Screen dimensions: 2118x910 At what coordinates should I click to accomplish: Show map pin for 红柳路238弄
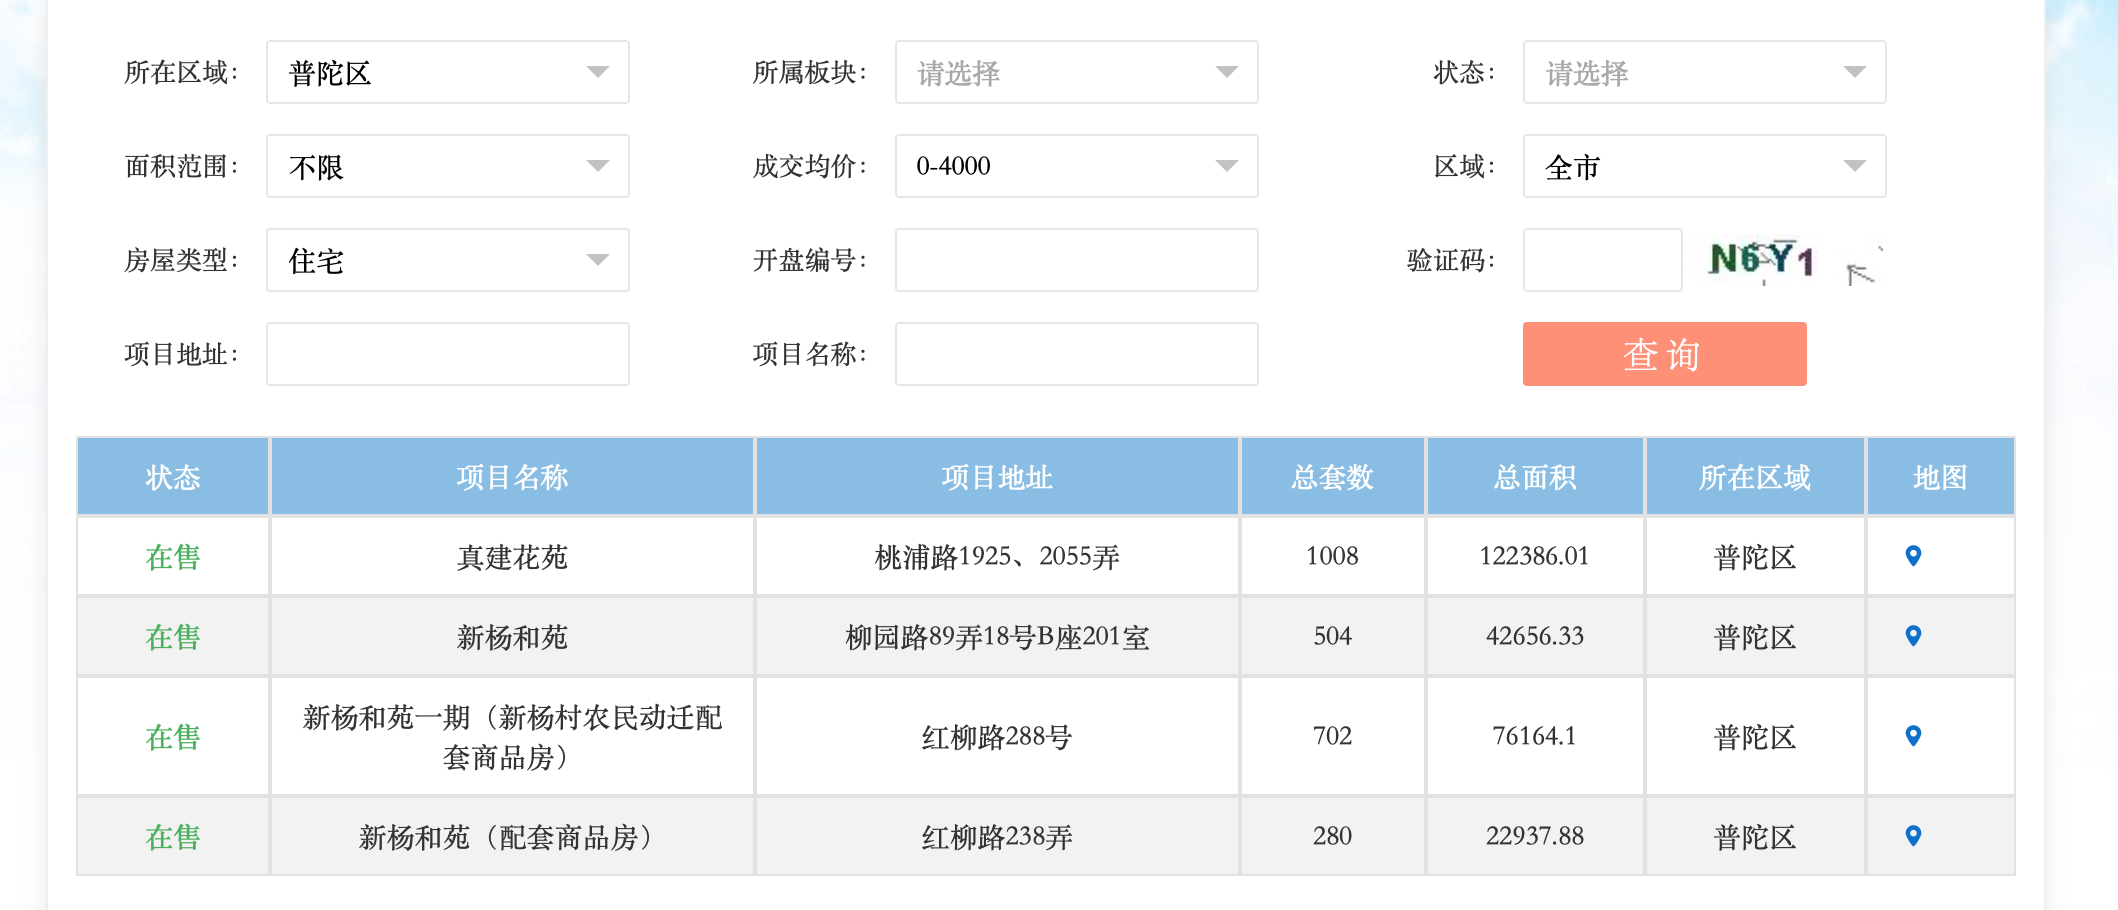point(1912,836)
